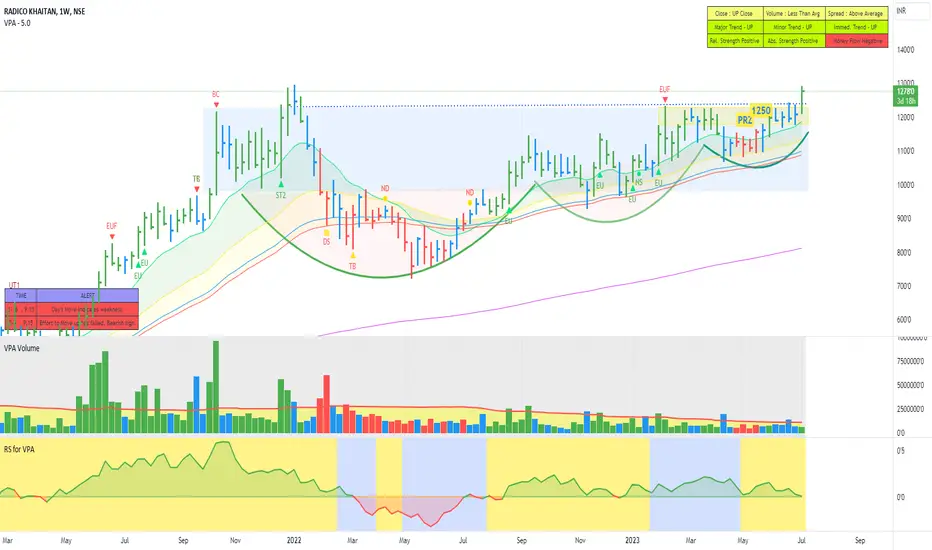Click the 7000 price axis label
Image resolution: width=932 pixels, height=550 pixels.
(904, 286)
